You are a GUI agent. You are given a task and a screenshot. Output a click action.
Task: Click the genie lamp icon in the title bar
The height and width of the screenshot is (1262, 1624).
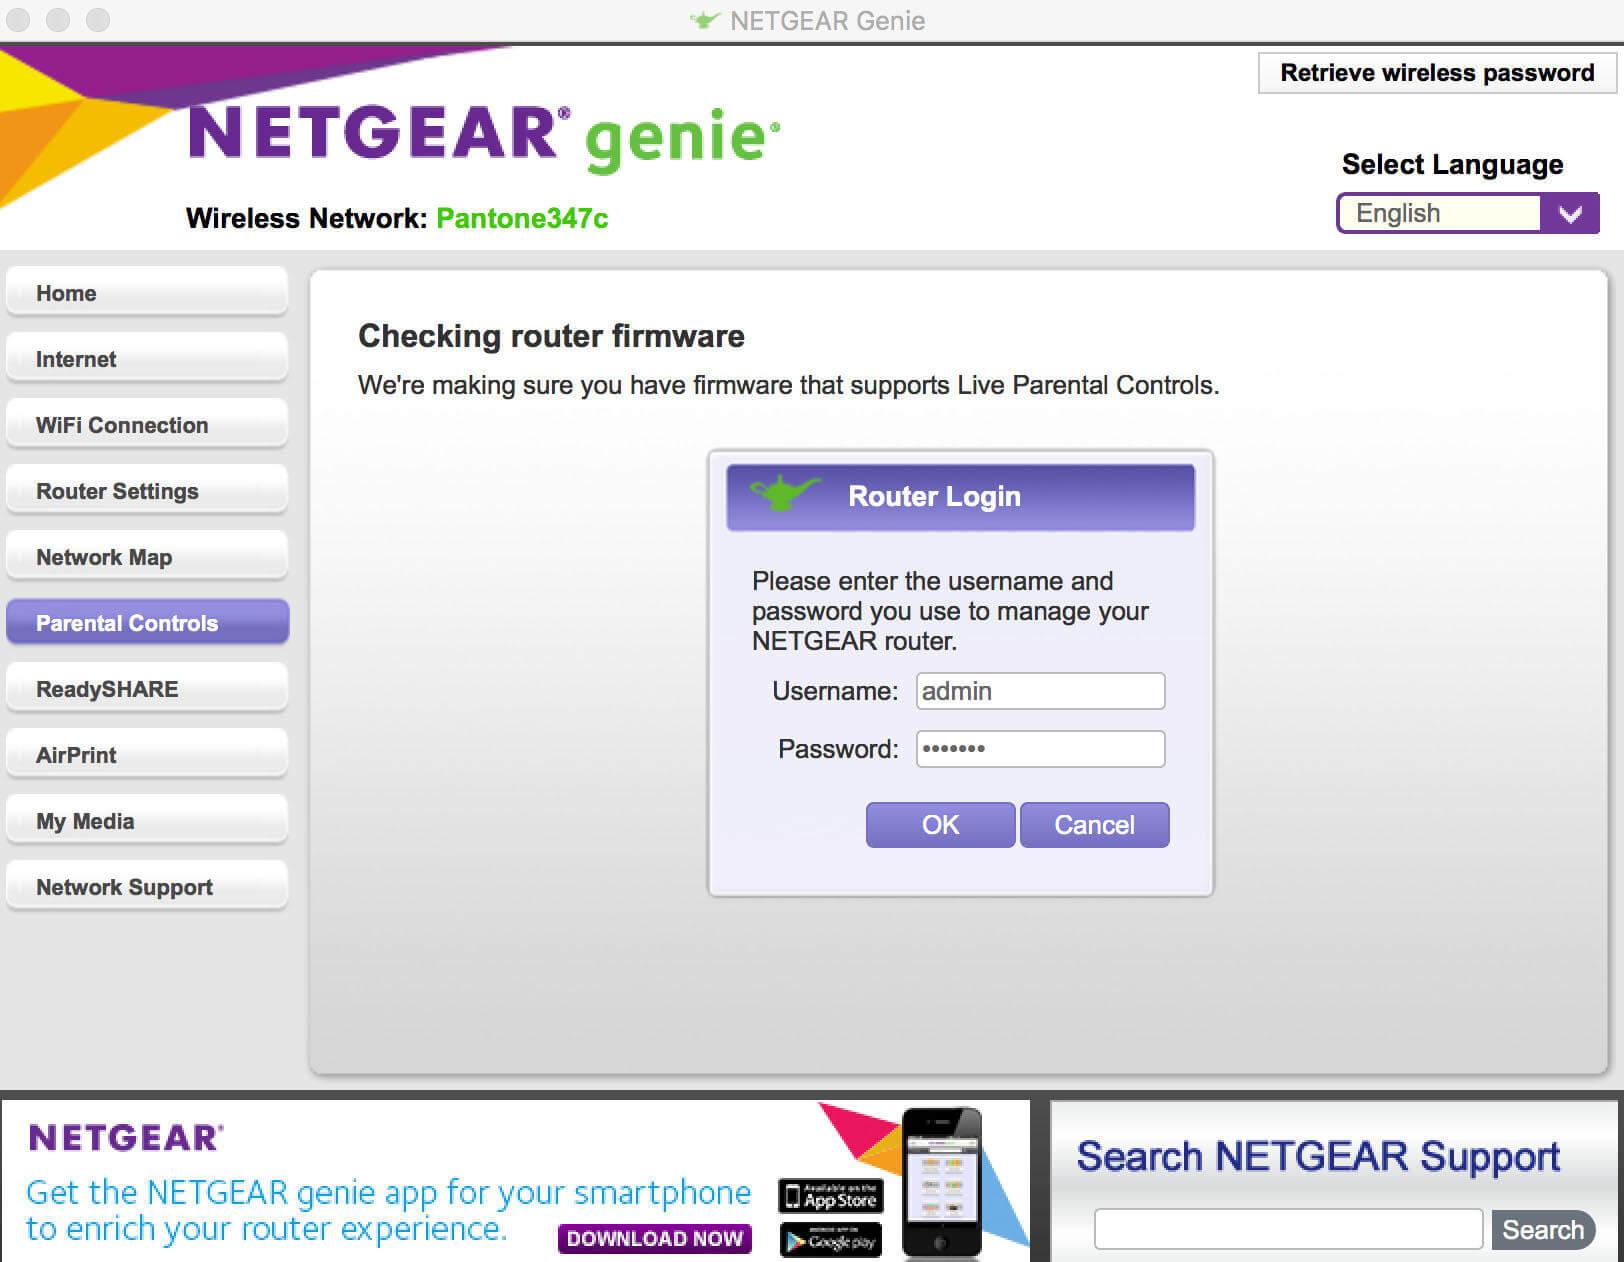point(703,19)
